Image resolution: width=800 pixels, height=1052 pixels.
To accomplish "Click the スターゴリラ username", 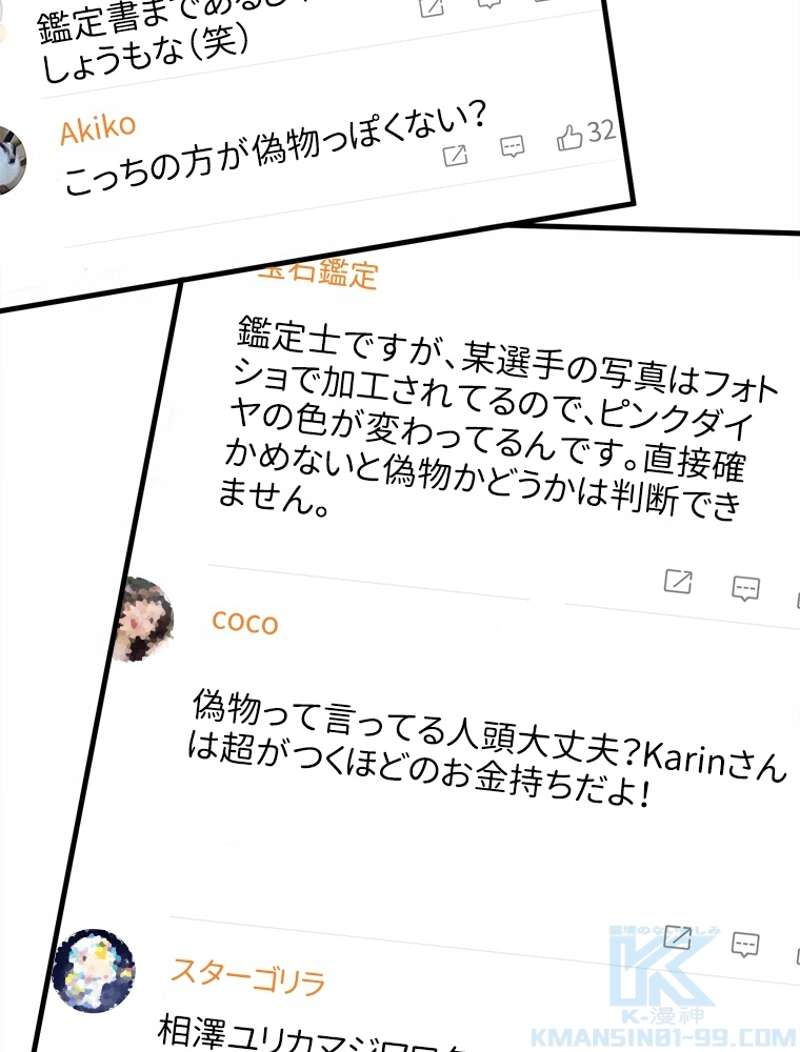I will [248, 976].
